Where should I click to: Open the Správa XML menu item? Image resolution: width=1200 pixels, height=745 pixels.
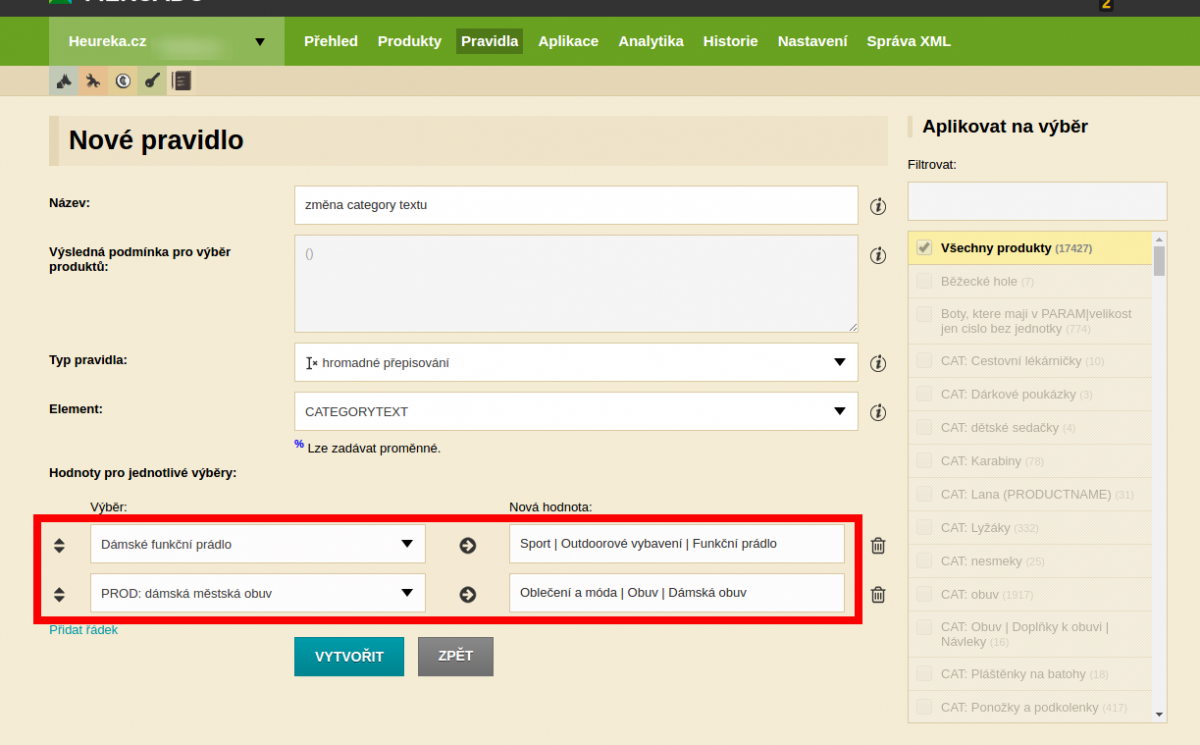909,41
